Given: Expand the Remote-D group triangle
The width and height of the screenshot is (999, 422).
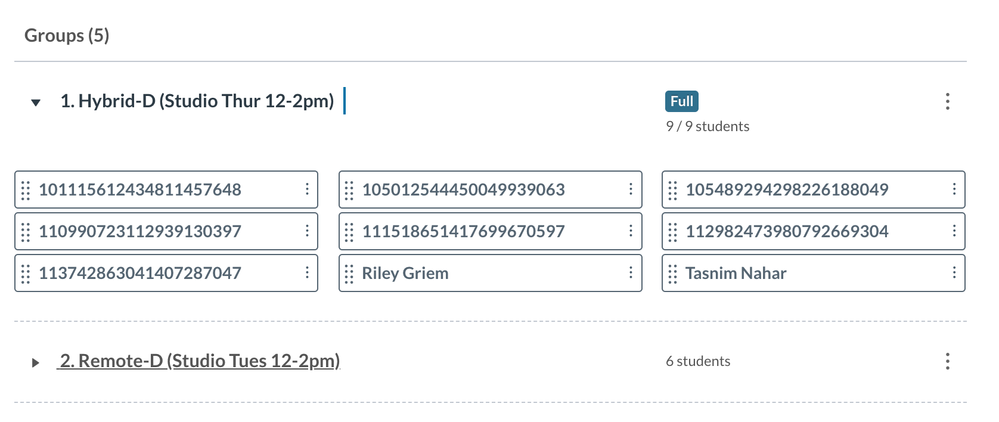Looking at the screenshot, I should [36, 362].
